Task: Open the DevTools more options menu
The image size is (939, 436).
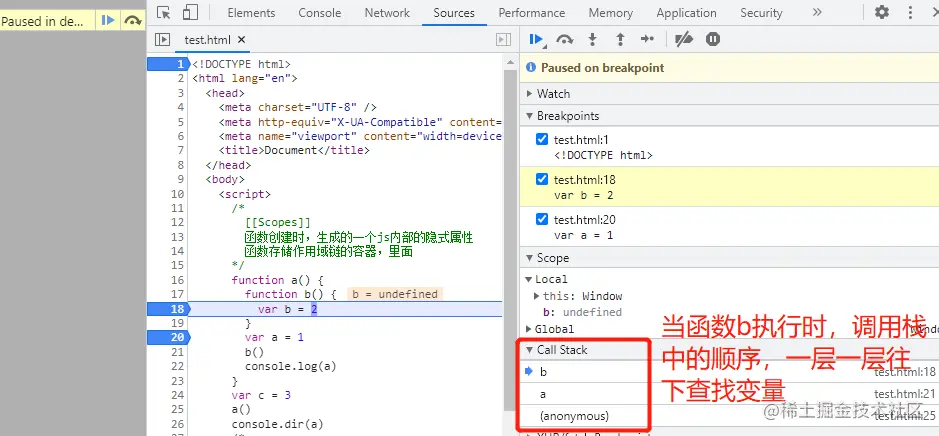Action: (x=911, y=12)
